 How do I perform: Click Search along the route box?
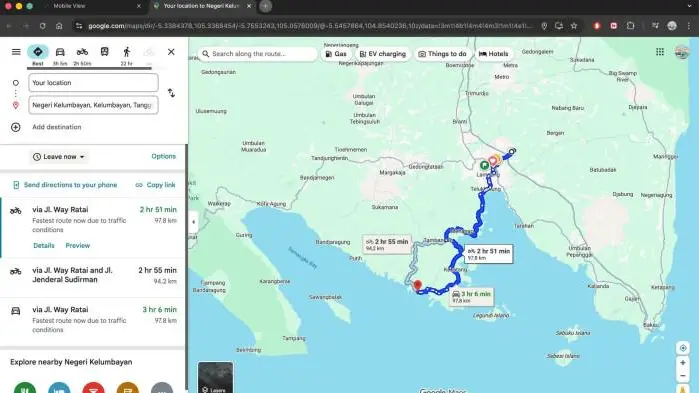(x=258, y=53)
